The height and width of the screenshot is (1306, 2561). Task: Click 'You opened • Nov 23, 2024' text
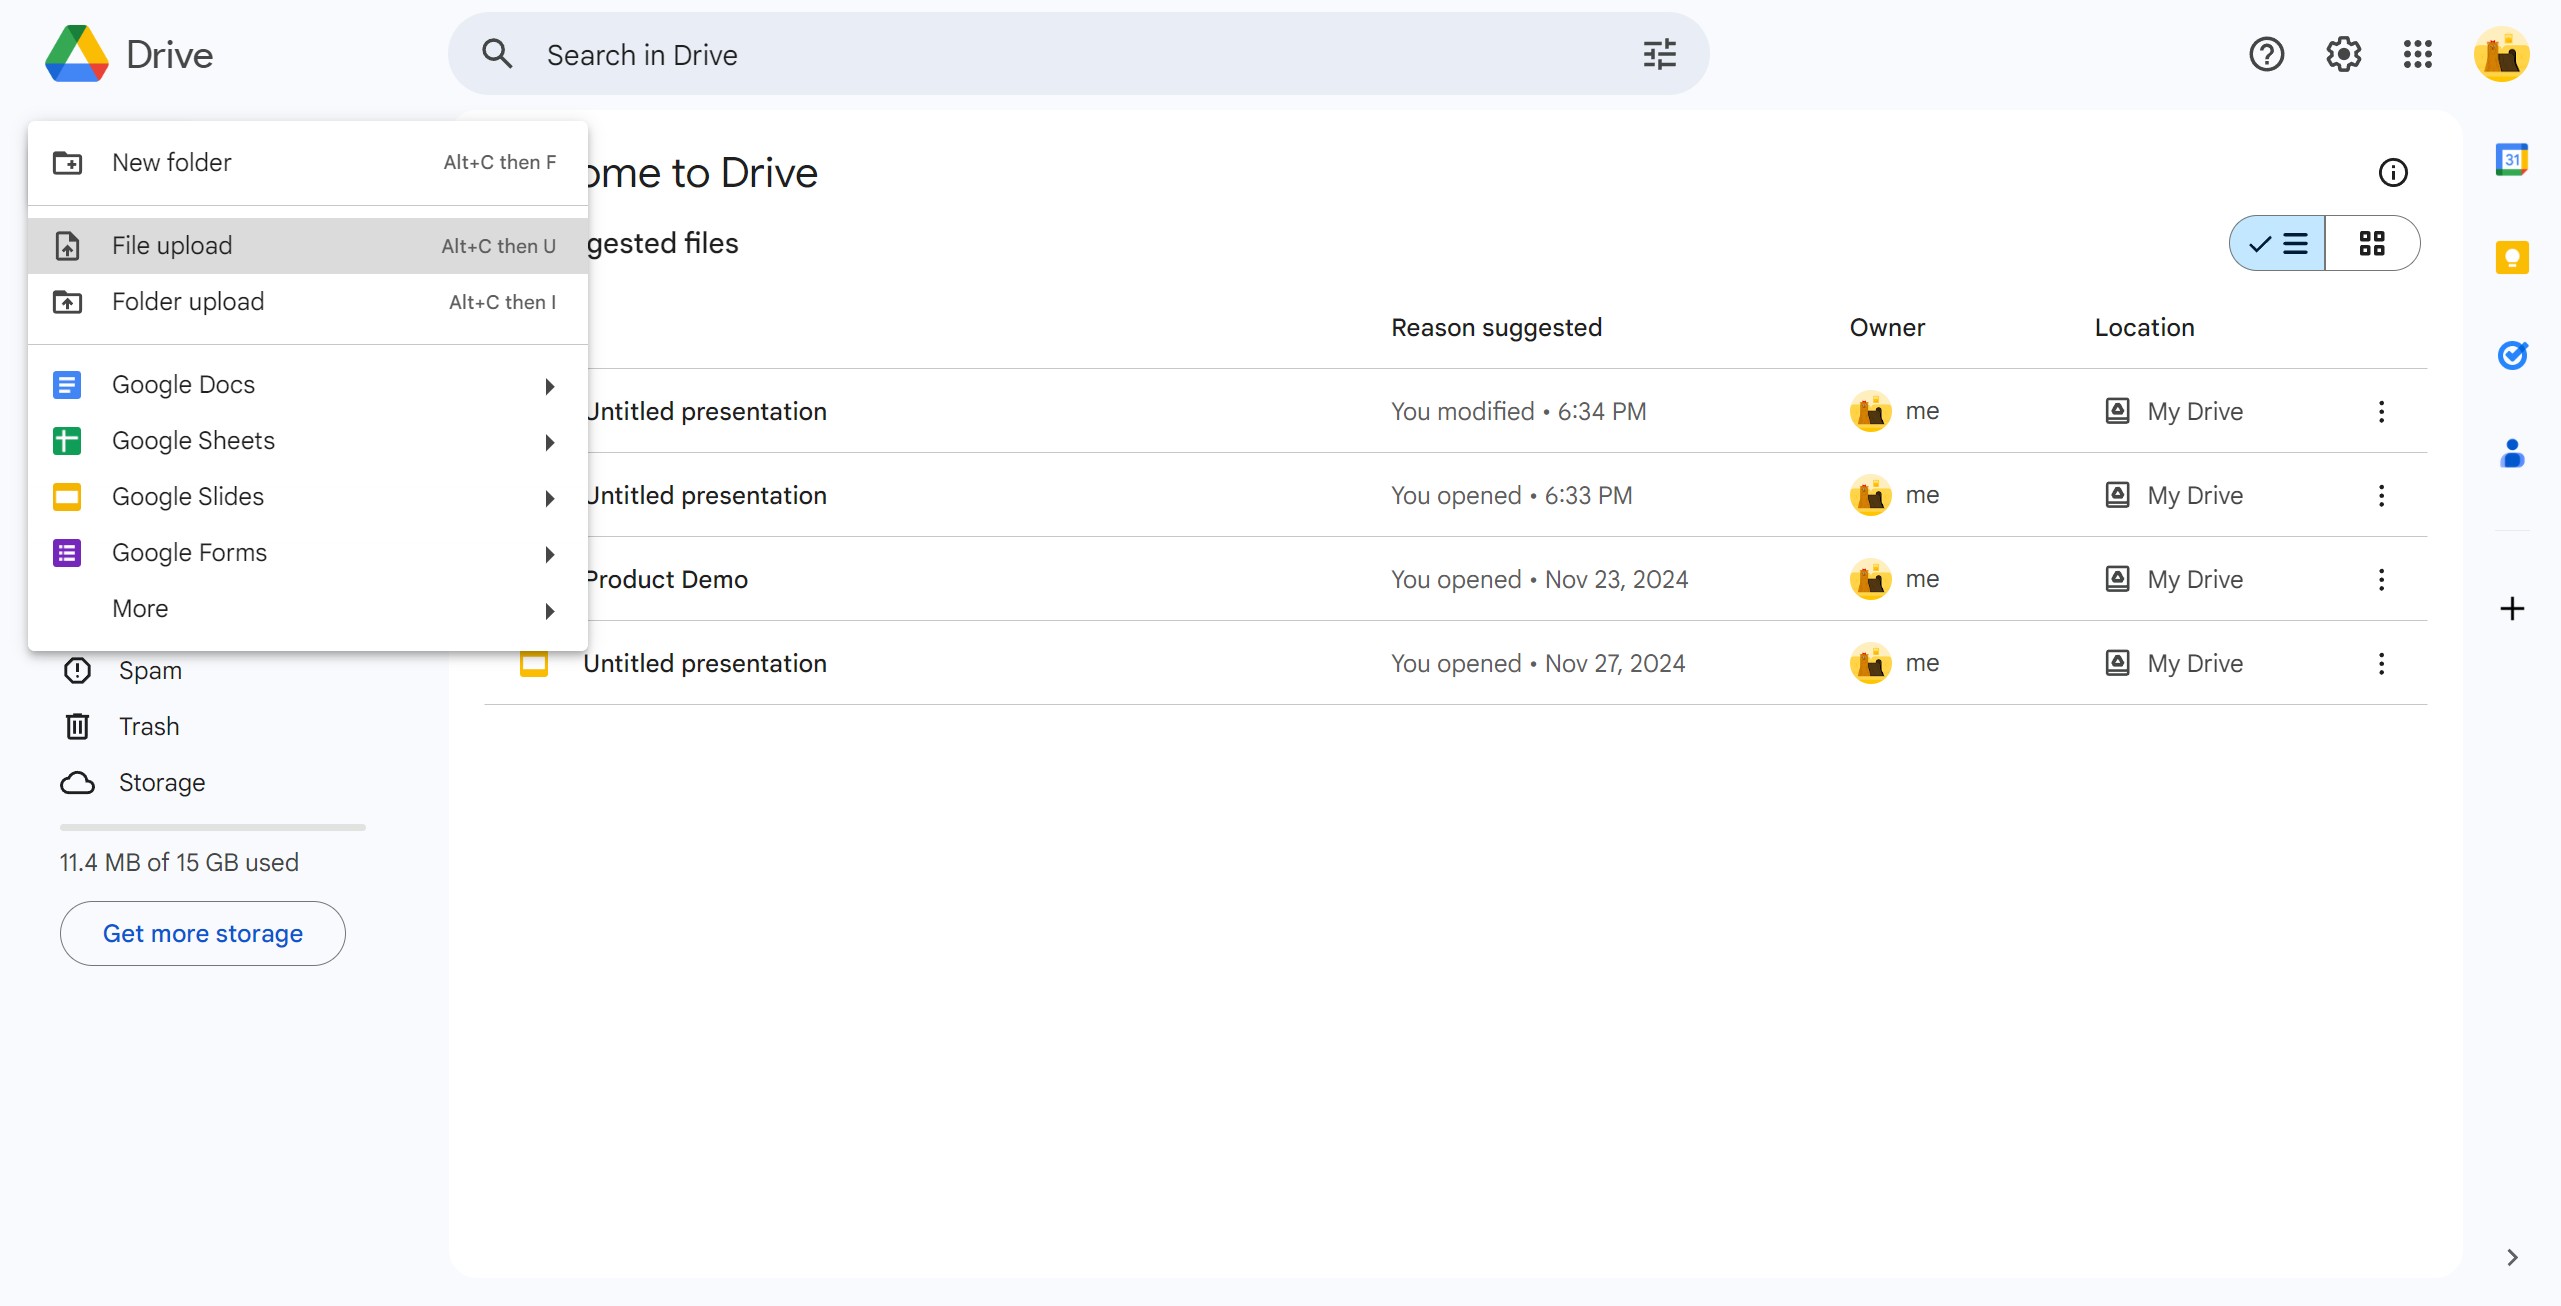(1539, 579)
